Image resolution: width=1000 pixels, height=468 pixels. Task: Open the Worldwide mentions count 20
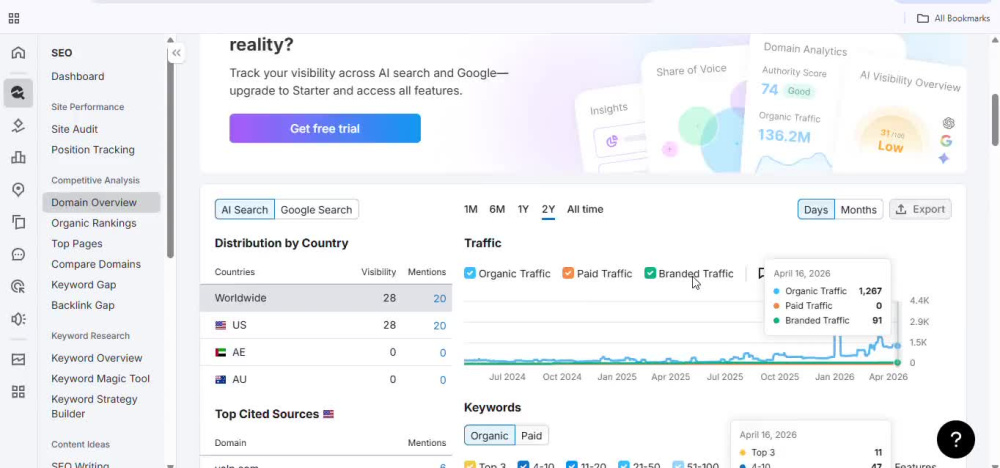[439, 298]
